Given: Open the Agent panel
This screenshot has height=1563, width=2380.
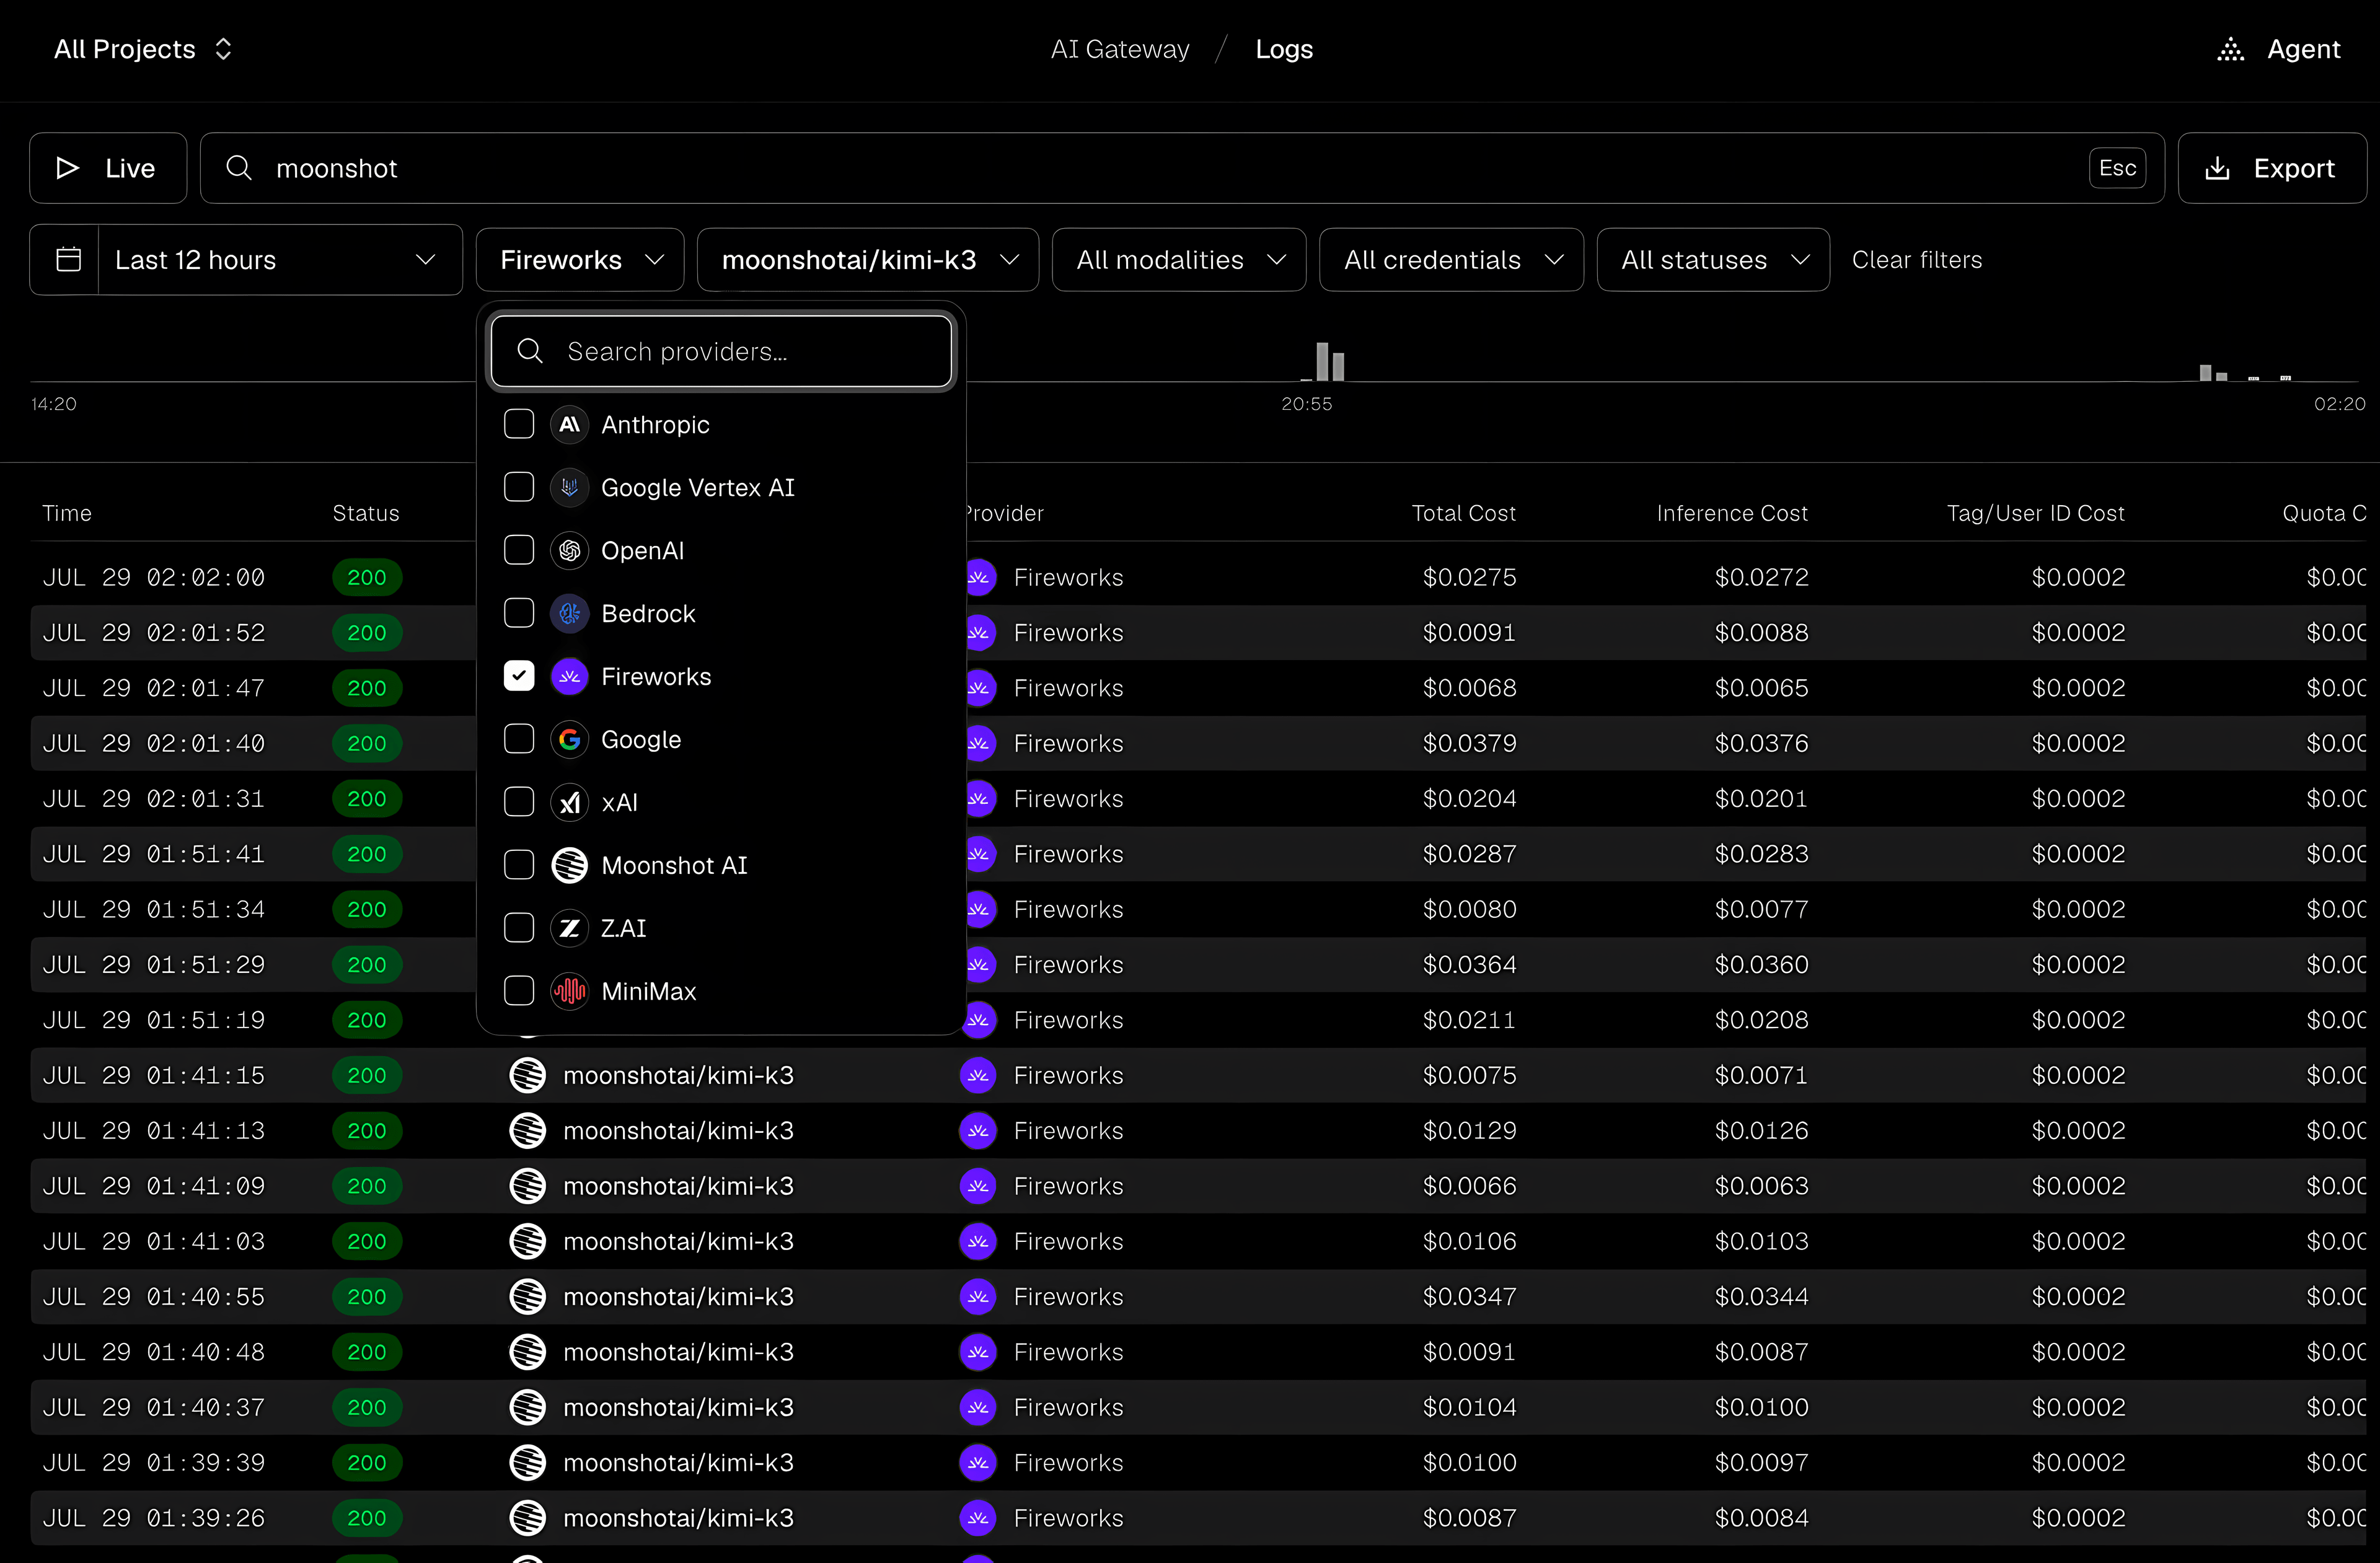Looking at the screenshot, I should (x=2278, y=49).
